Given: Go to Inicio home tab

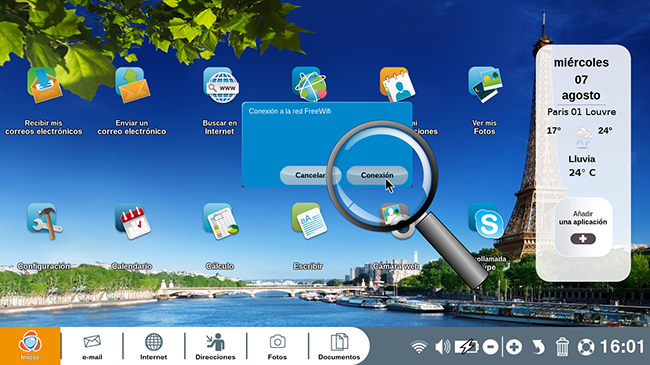Looking at the screenshot, I should [30, 346].
